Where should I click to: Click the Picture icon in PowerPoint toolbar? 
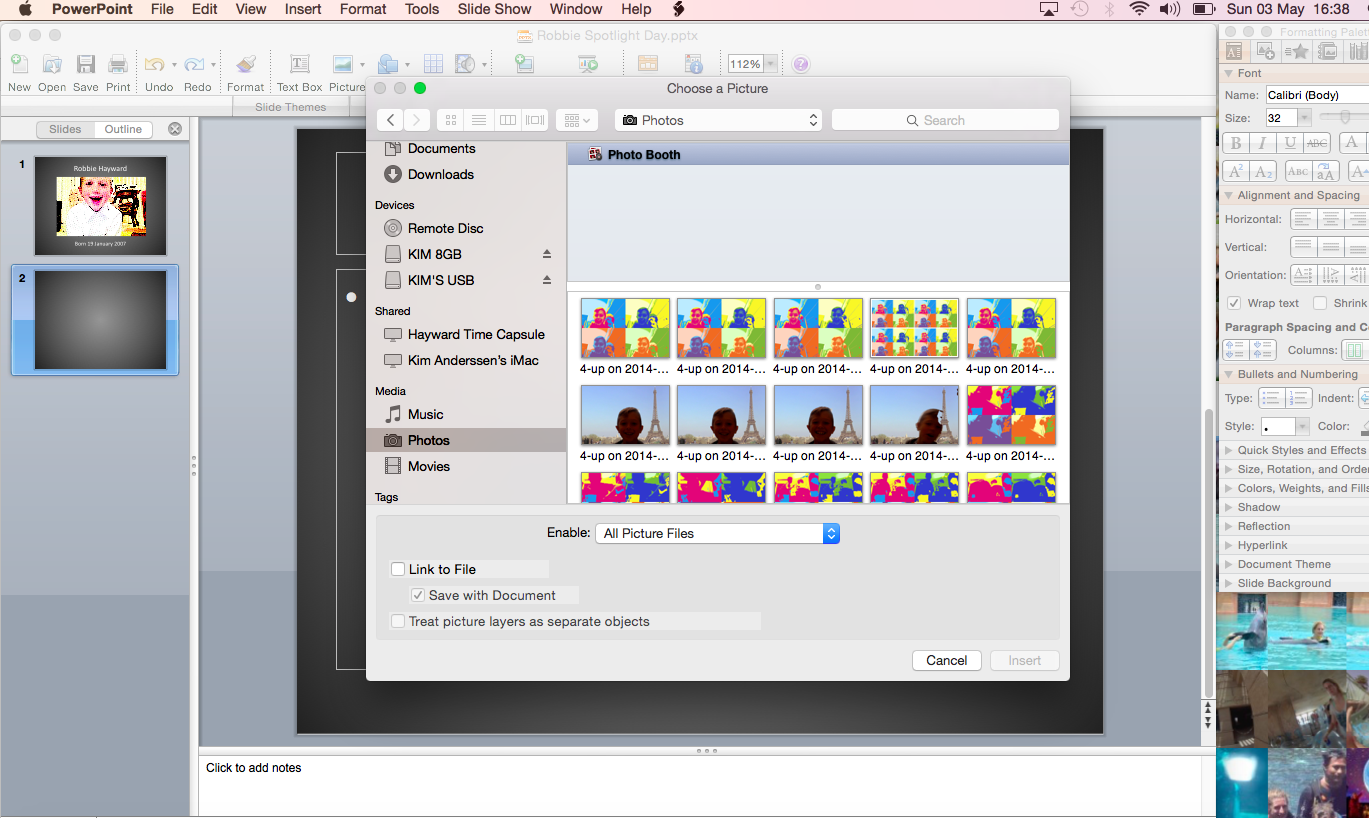click(343, 64)
